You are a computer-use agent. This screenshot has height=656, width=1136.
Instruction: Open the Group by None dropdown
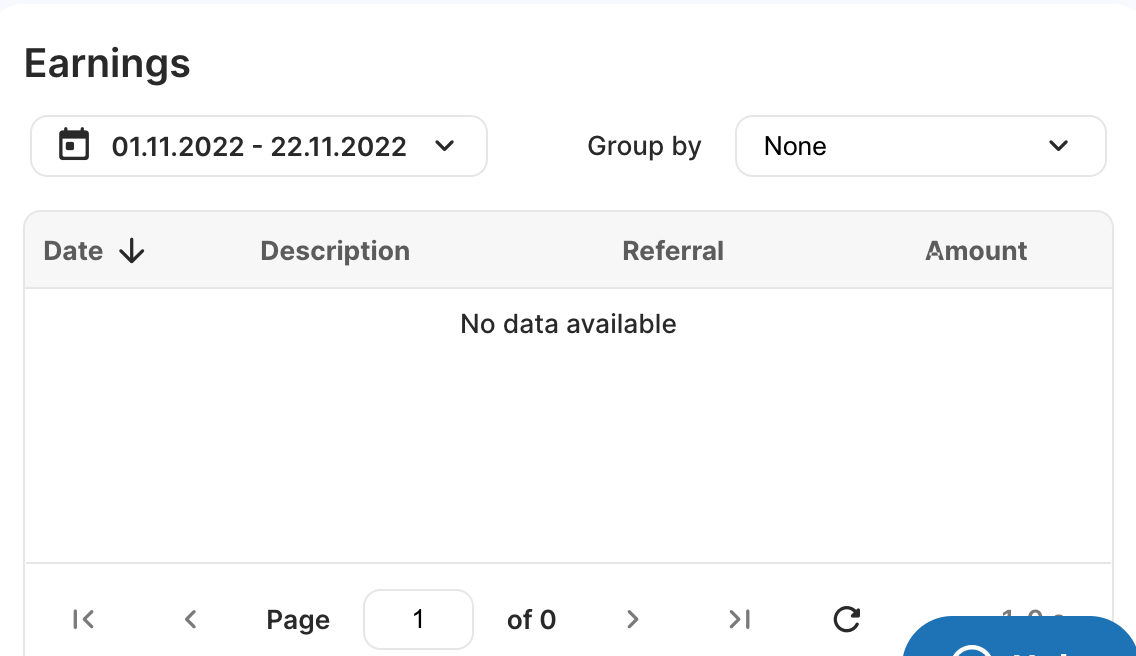[x=921, y=146]
